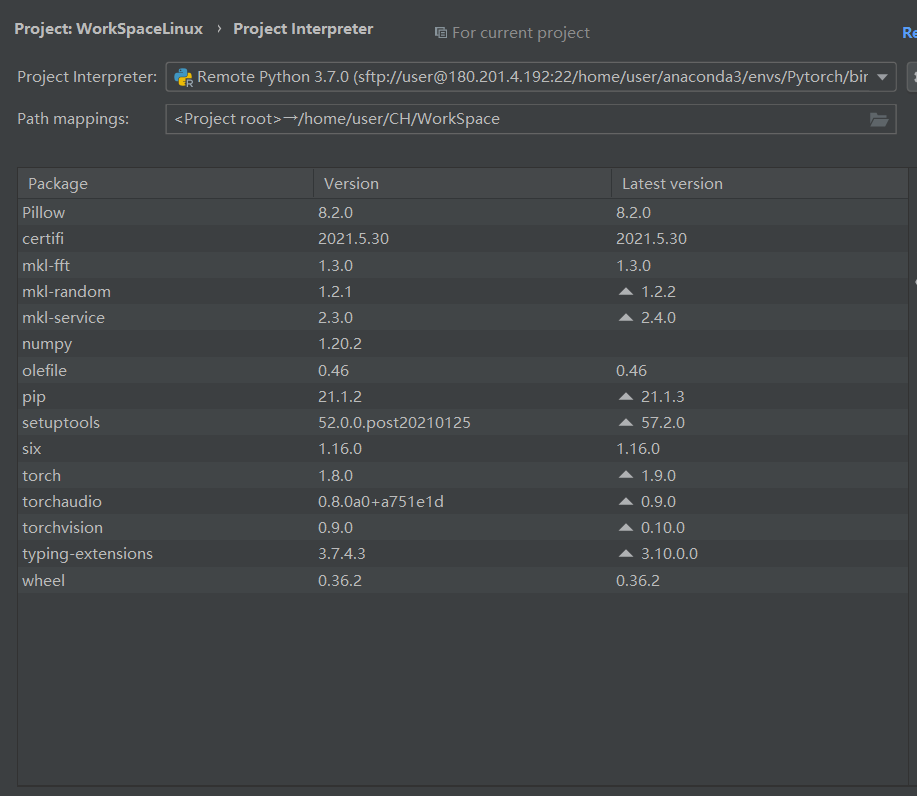Click upgrade arrow for mkl-random 1.2.2
This screenshot has height=796, width=917.
coord(626,291)
